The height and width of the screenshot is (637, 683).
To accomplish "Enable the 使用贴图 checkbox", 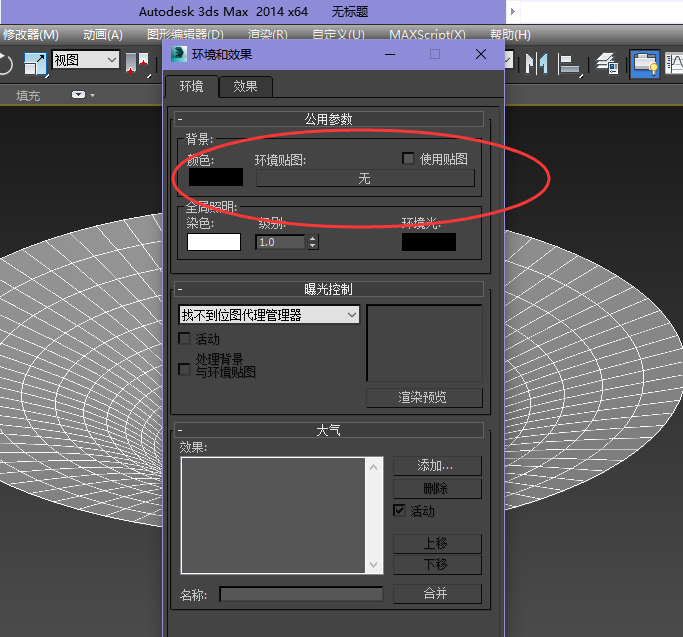I will click(x=408, y=158).
